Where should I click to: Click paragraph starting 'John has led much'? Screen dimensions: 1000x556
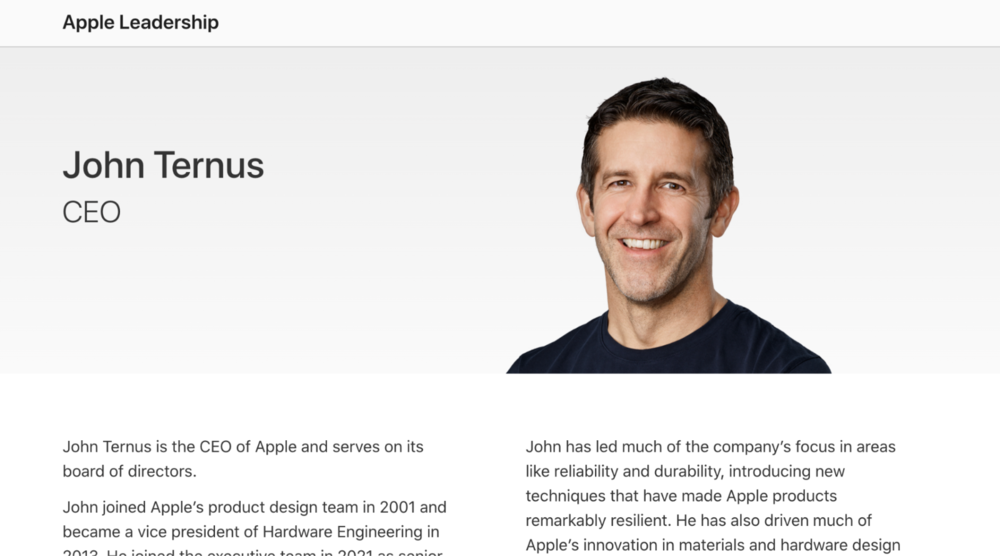pos(713,496)
